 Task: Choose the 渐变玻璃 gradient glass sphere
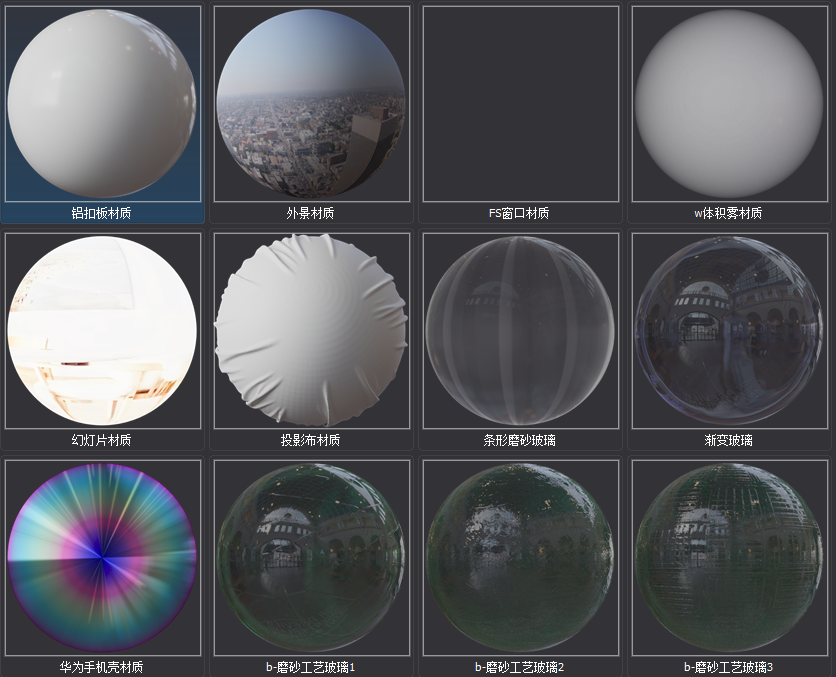click(x=729, y=330)
